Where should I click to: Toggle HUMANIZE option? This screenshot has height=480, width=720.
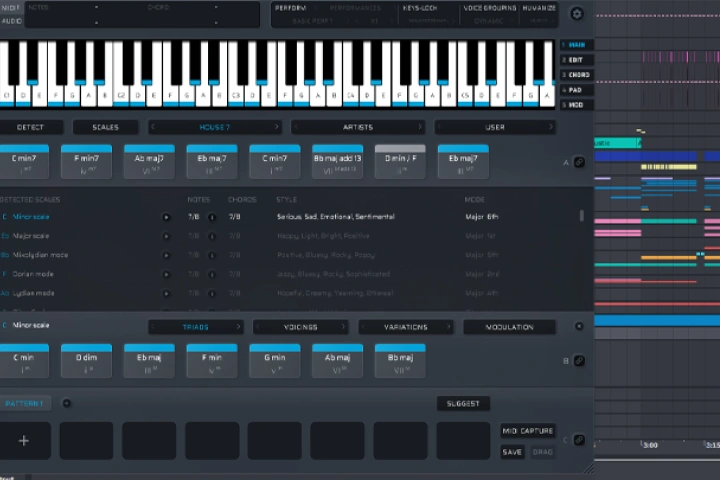(x=539, y=8)
